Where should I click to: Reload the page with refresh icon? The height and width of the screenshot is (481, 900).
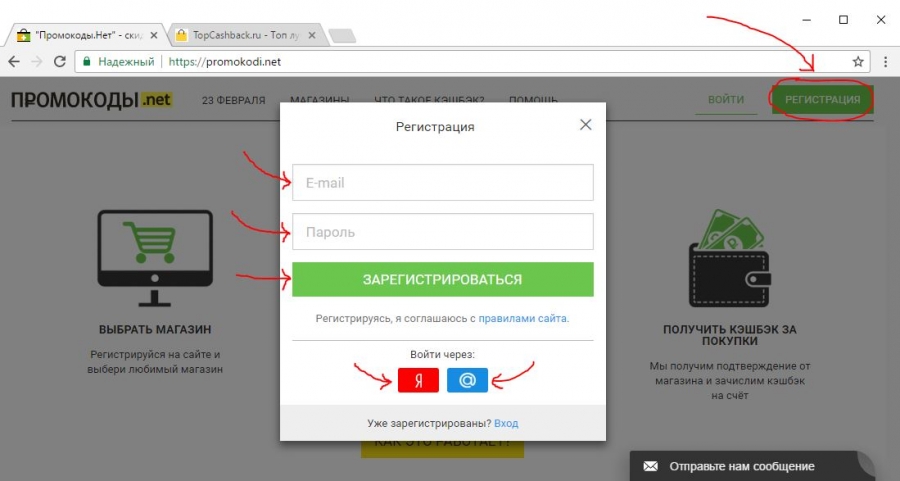[x=60, y=61]
